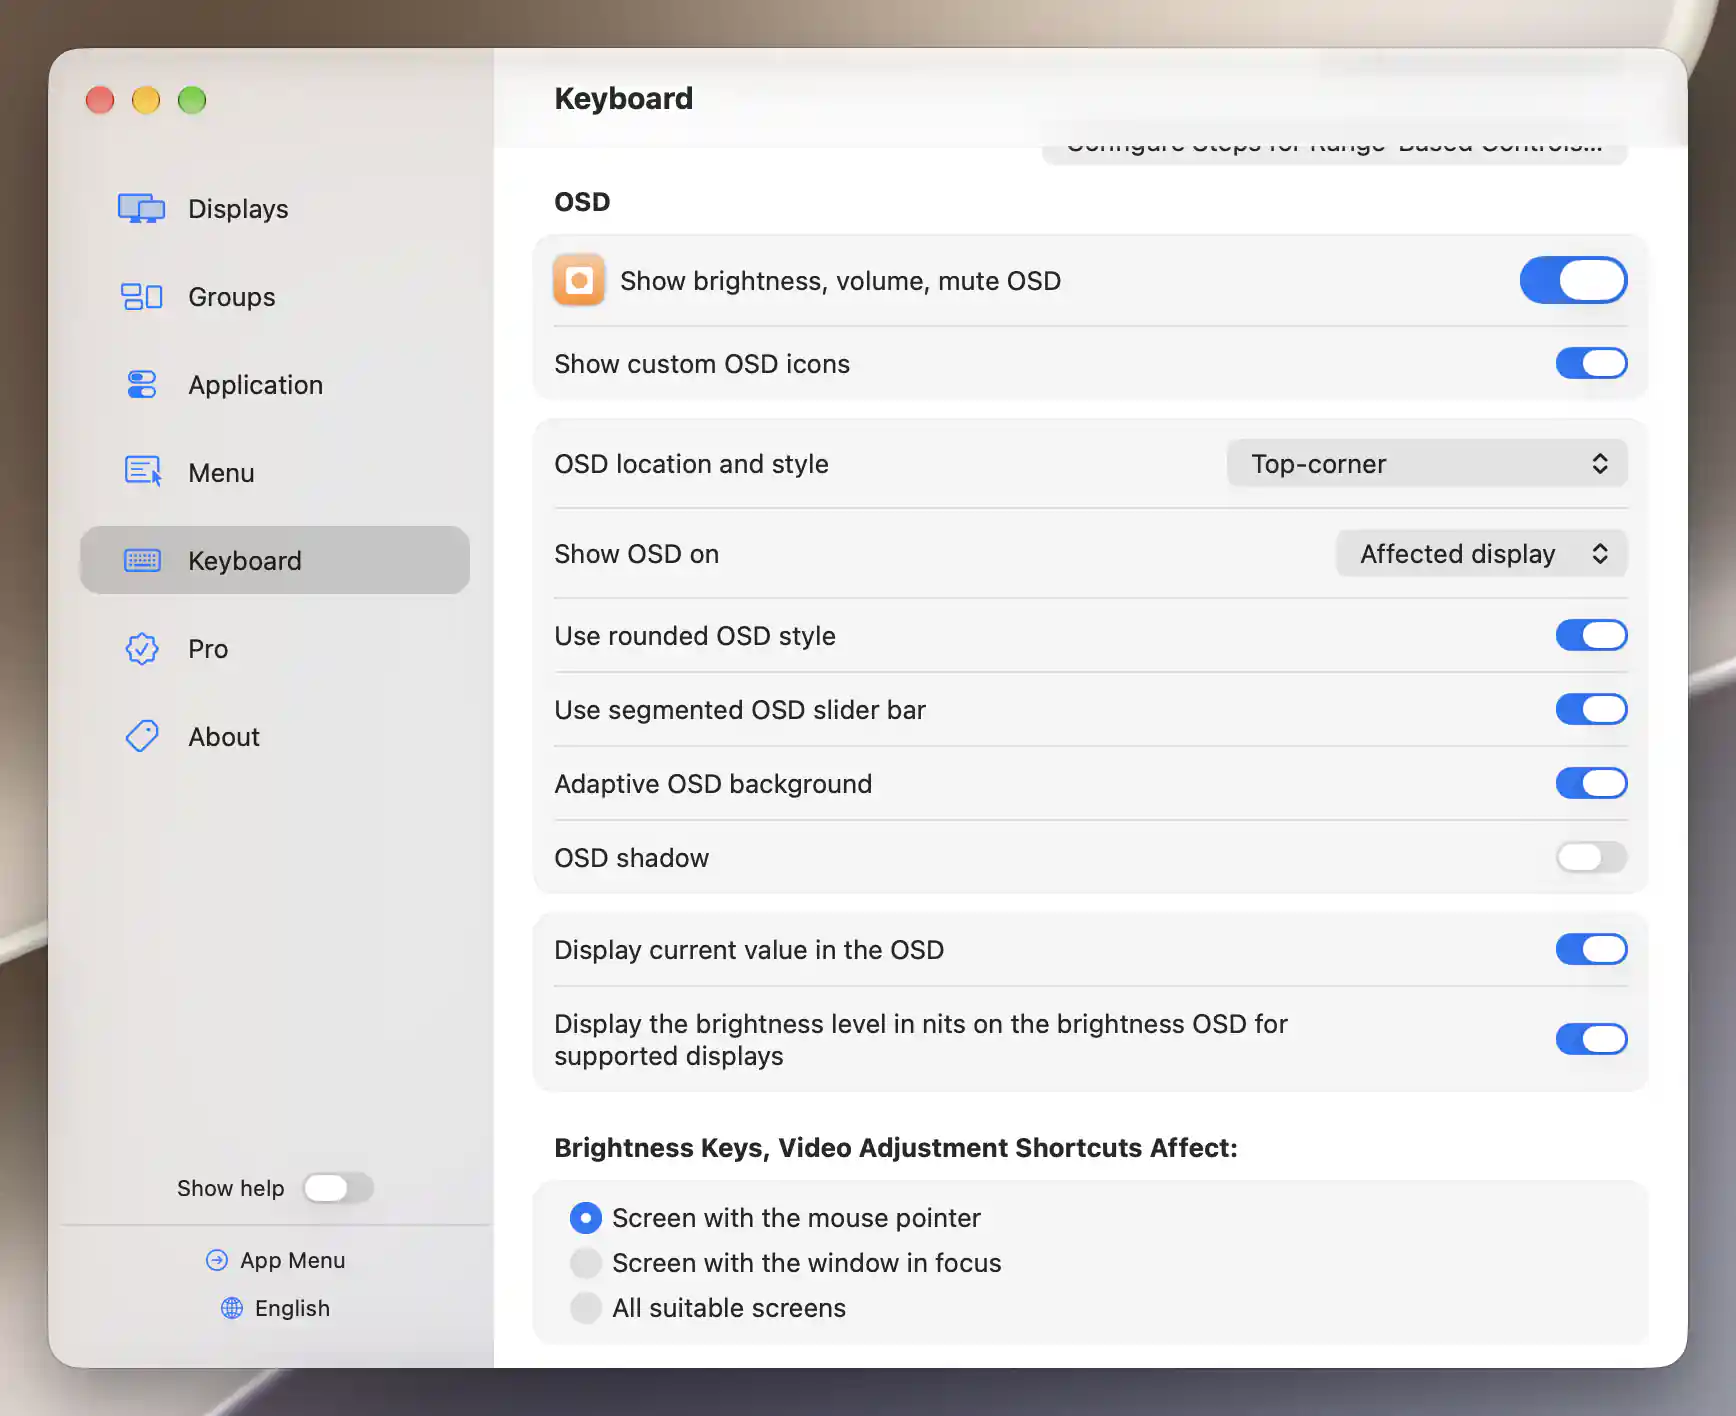Click the orange OSD icon

coord(579,280)
